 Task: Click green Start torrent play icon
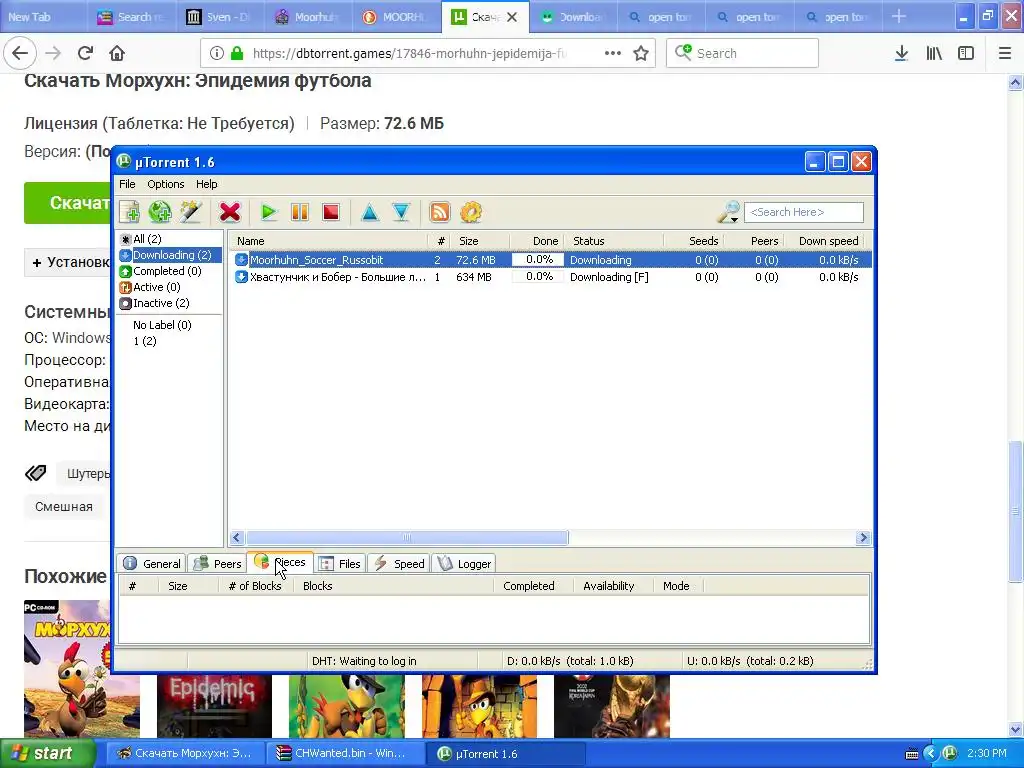268,212
